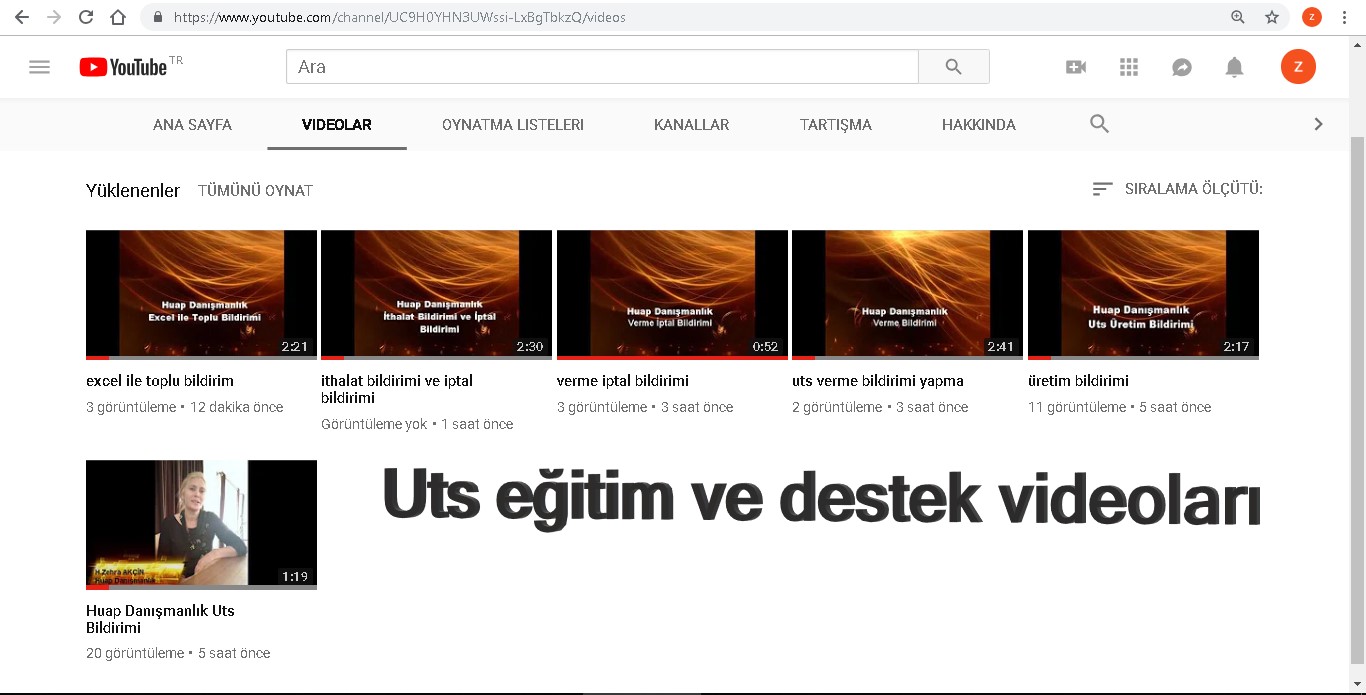Open the 'Excel ile Toplu Bildirimi' video thumbnail
The image size is (1366, 695).
(x=201, y=295)
